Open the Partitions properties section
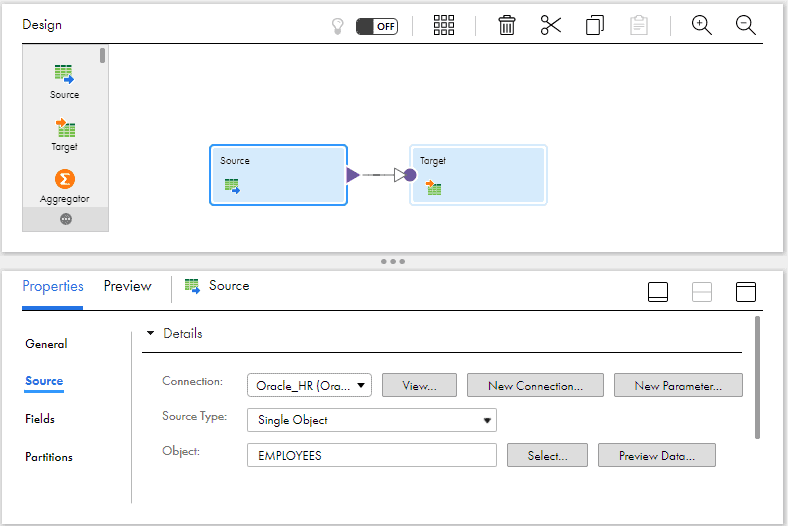This screenshot has height=526, width=788. point(49,457)
